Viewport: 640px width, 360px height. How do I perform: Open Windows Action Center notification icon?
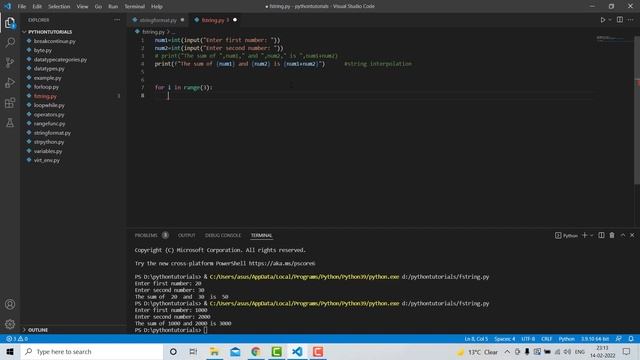[627, 351]
